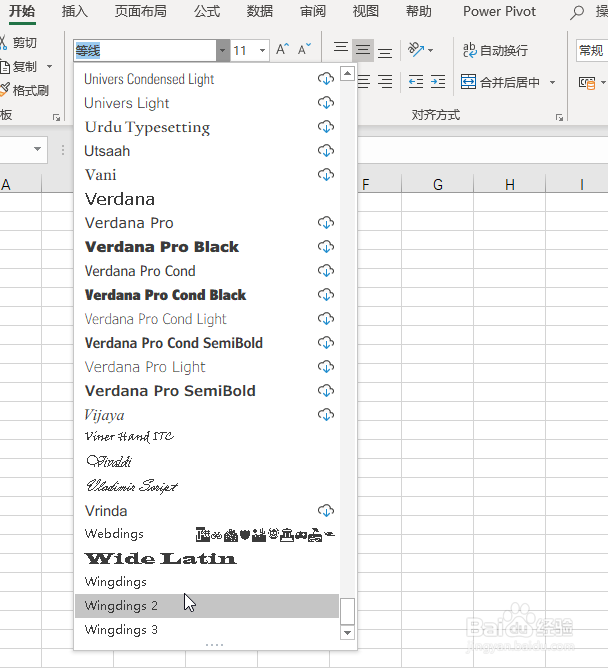Open the number format 常规 dropdown

tap(592, 51)
